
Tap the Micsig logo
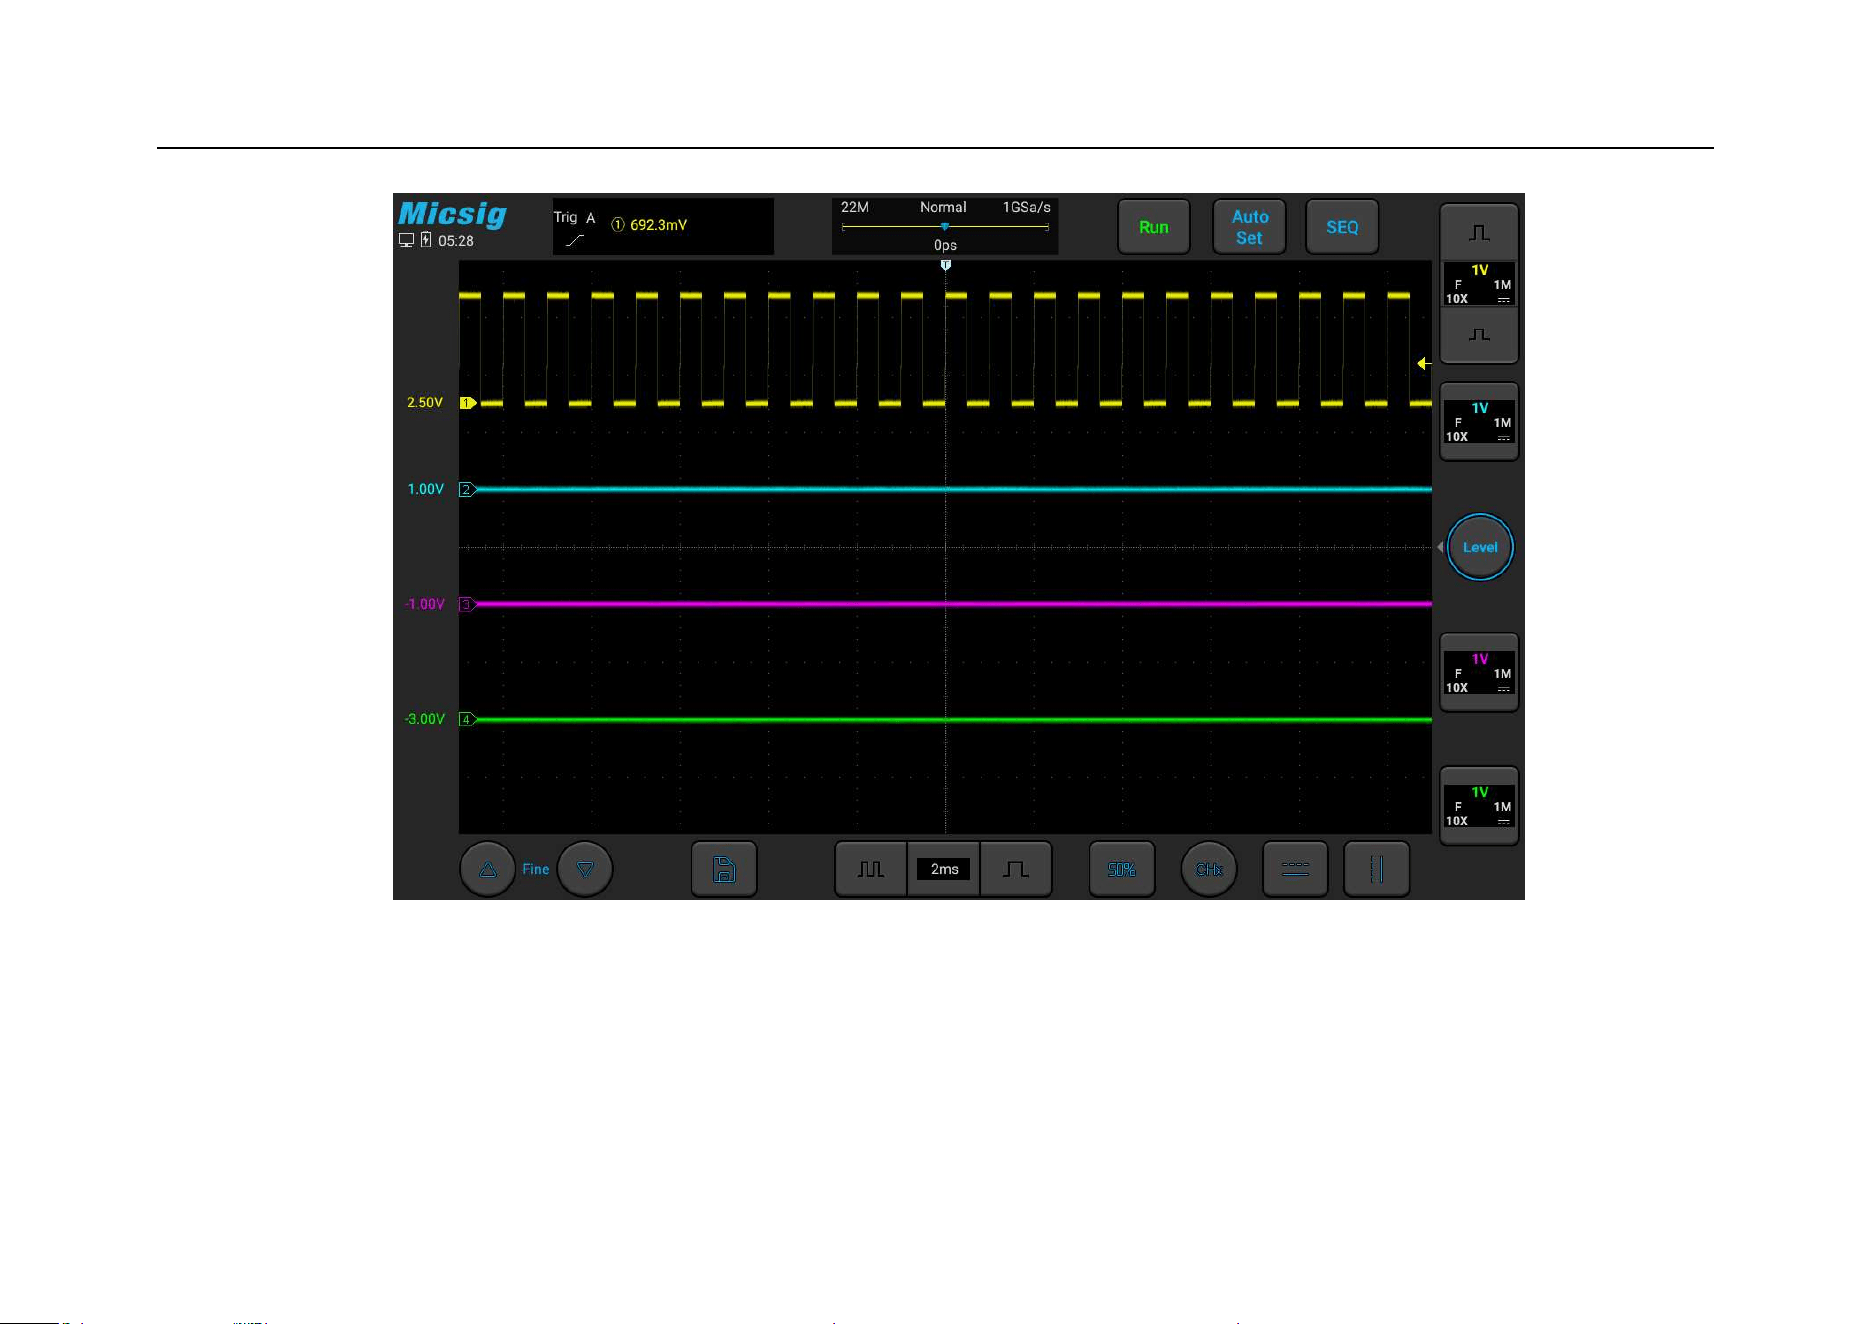coord(452,214)
